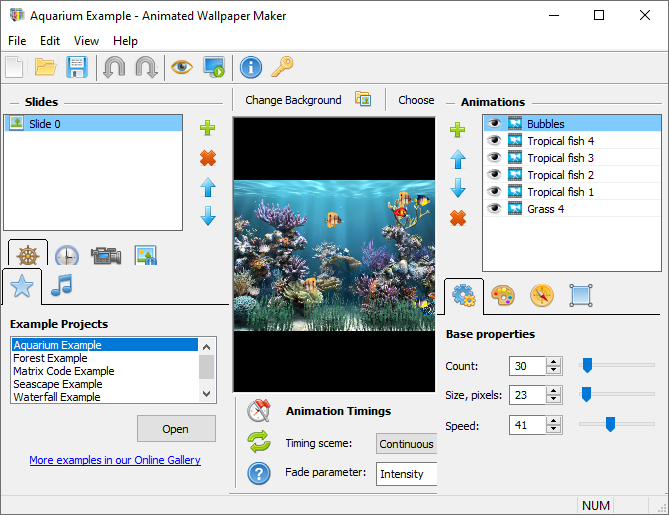Open the About info icon in toolbar

click(x=250, y=67)
